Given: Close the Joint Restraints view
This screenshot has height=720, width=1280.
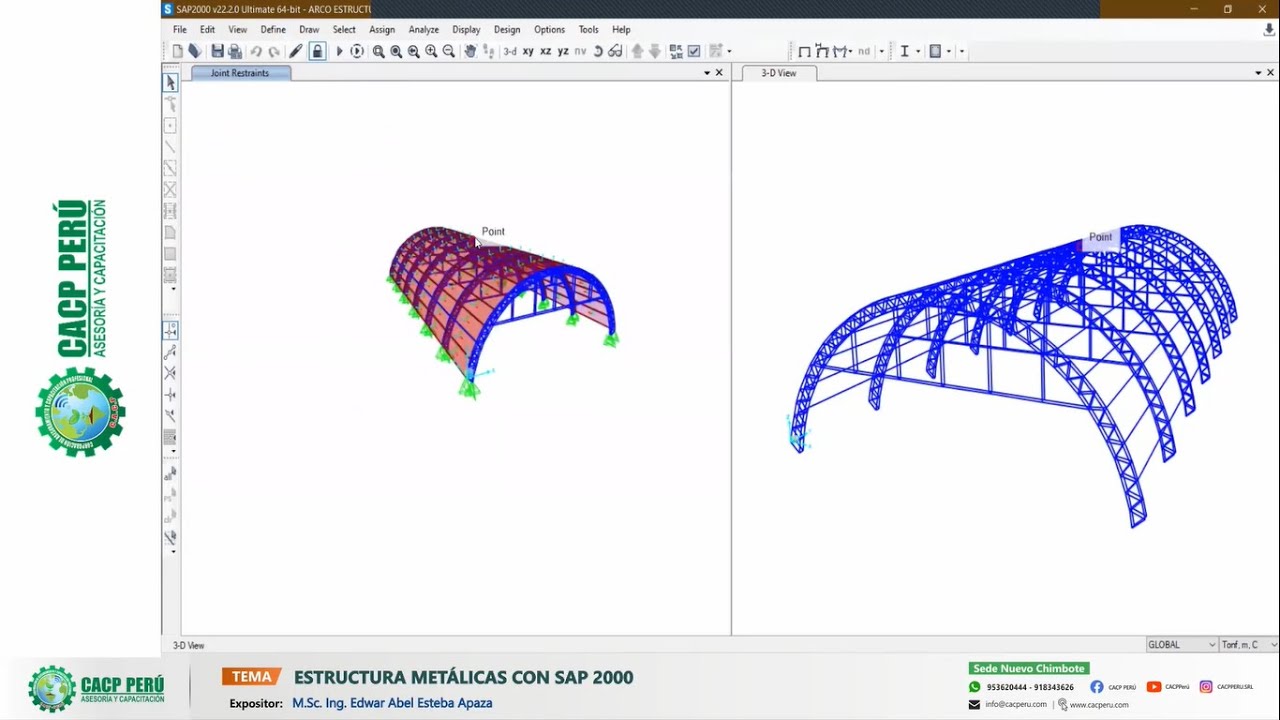Looking at the screenshot, I should coord(719,73).
